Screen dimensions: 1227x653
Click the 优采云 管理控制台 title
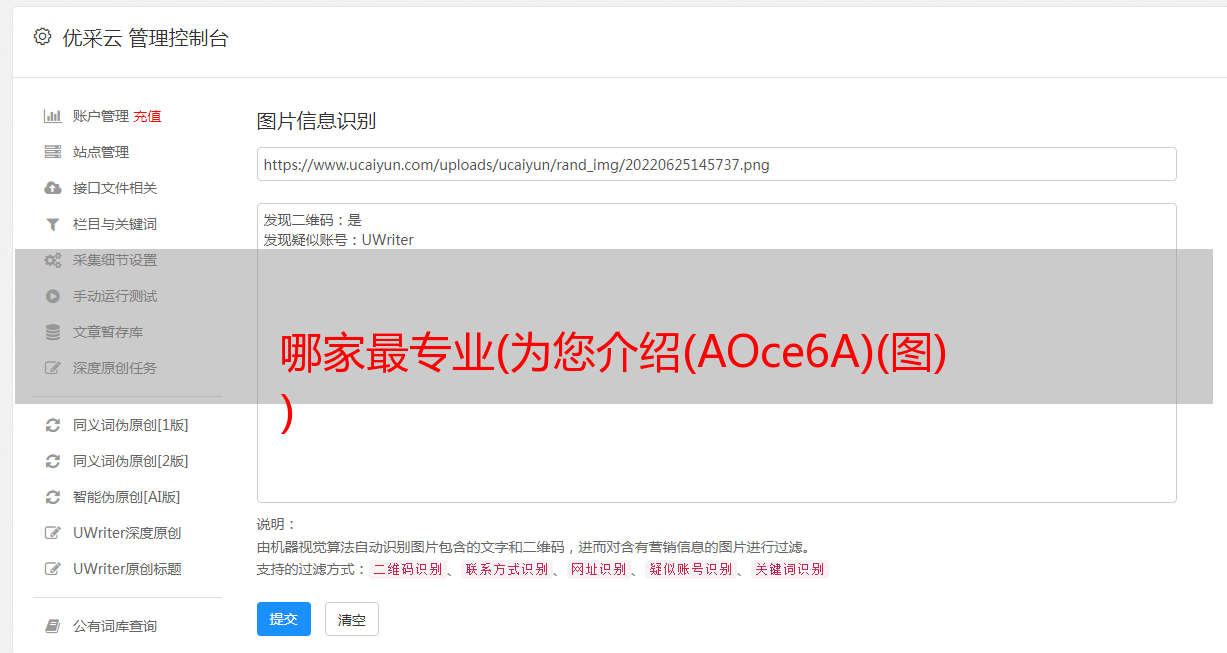click(x=145, y=38)
